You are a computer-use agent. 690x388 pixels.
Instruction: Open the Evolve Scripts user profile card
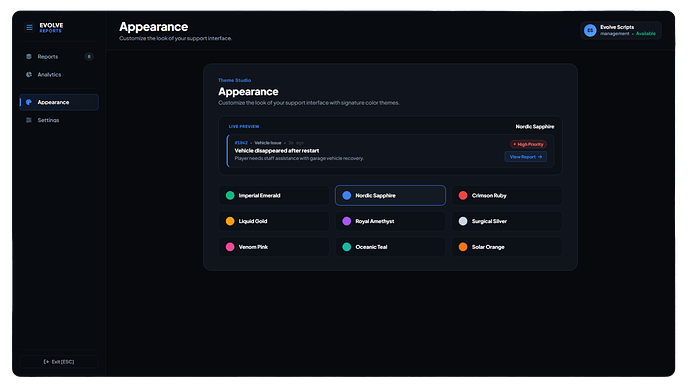[620, 30]
